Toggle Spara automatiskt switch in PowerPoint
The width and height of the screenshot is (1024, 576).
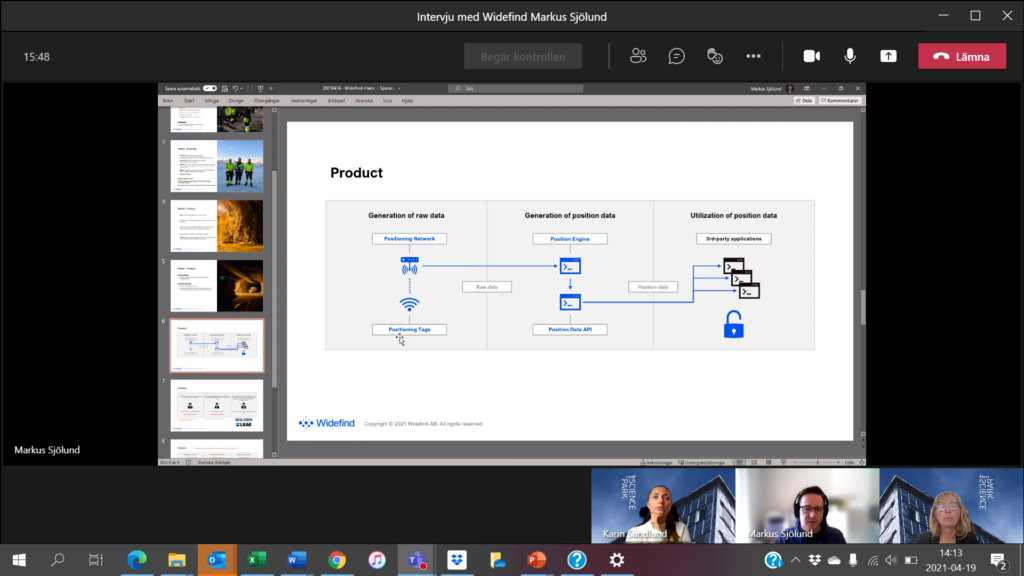tap(210, 88)
